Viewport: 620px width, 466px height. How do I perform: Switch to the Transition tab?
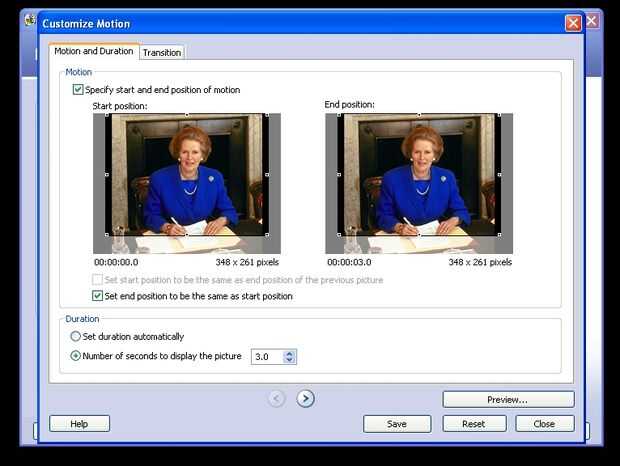point(162,53)
